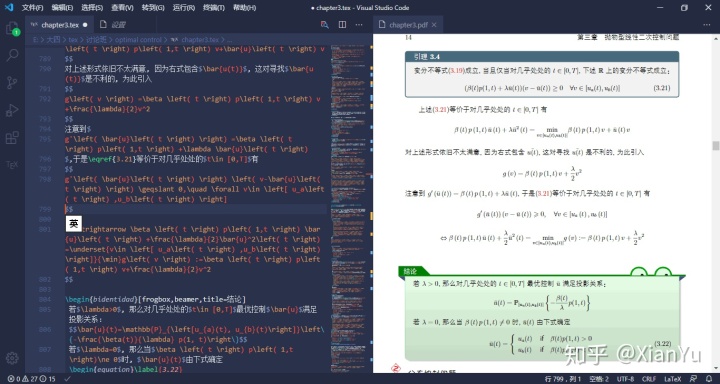Open the TeX (LaTeX Workshop) sidebar
Screen dimensions: 720x384
pos(12,164)
